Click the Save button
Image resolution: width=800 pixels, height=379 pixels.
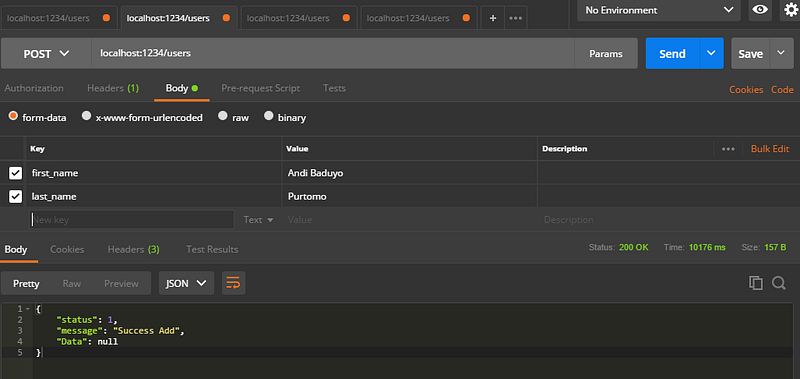tap(751, 54)
